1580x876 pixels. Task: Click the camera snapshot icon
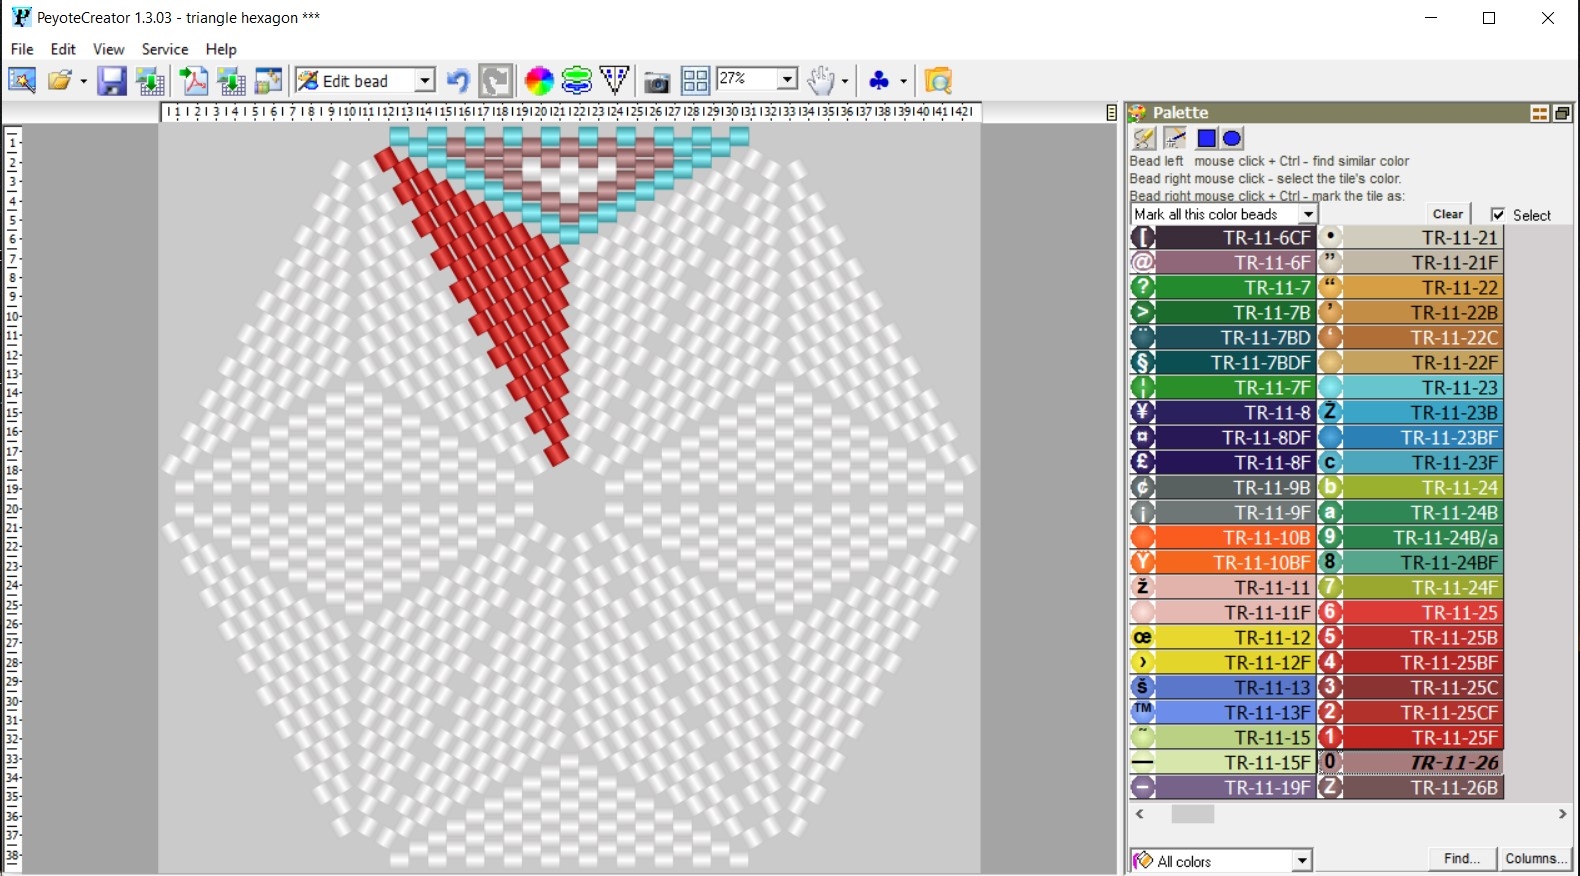pyautogui.click(x=656, y=81)
